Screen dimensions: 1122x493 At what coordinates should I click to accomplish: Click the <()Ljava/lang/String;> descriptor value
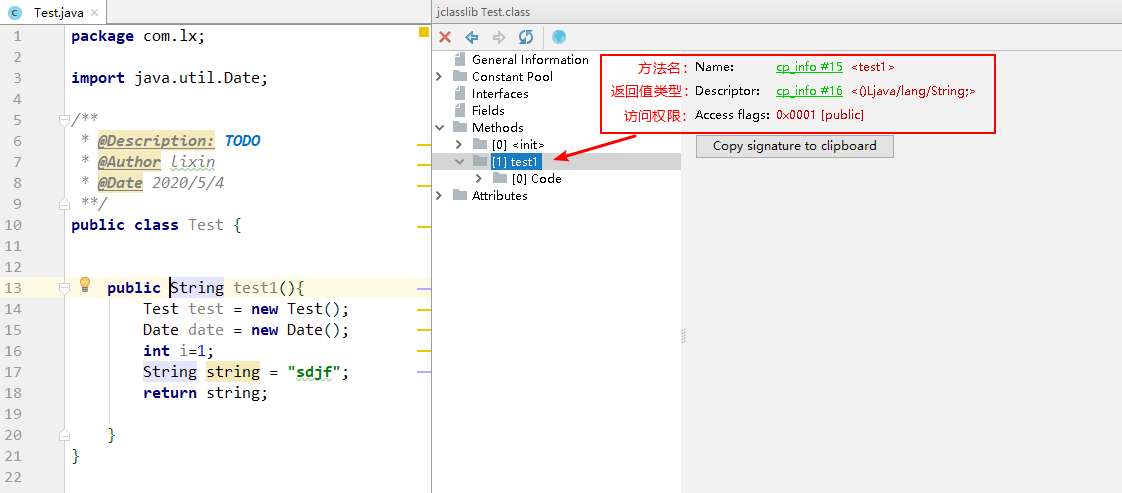[x=914, y=91]
